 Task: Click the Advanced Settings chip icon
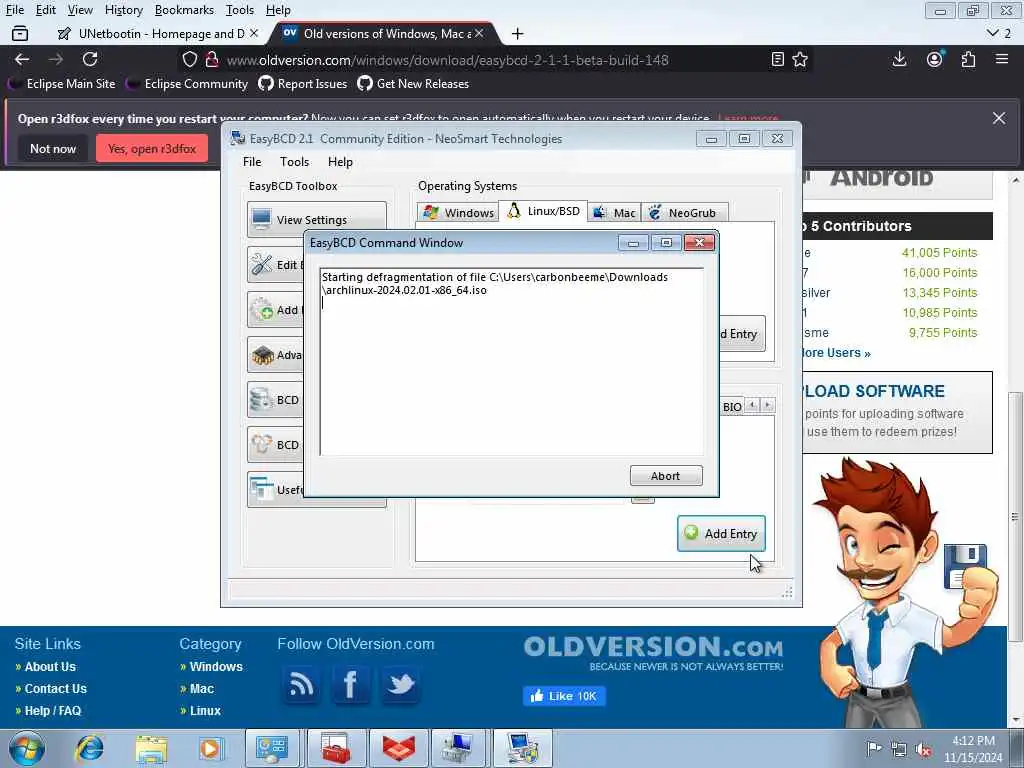tap(262, 355)
